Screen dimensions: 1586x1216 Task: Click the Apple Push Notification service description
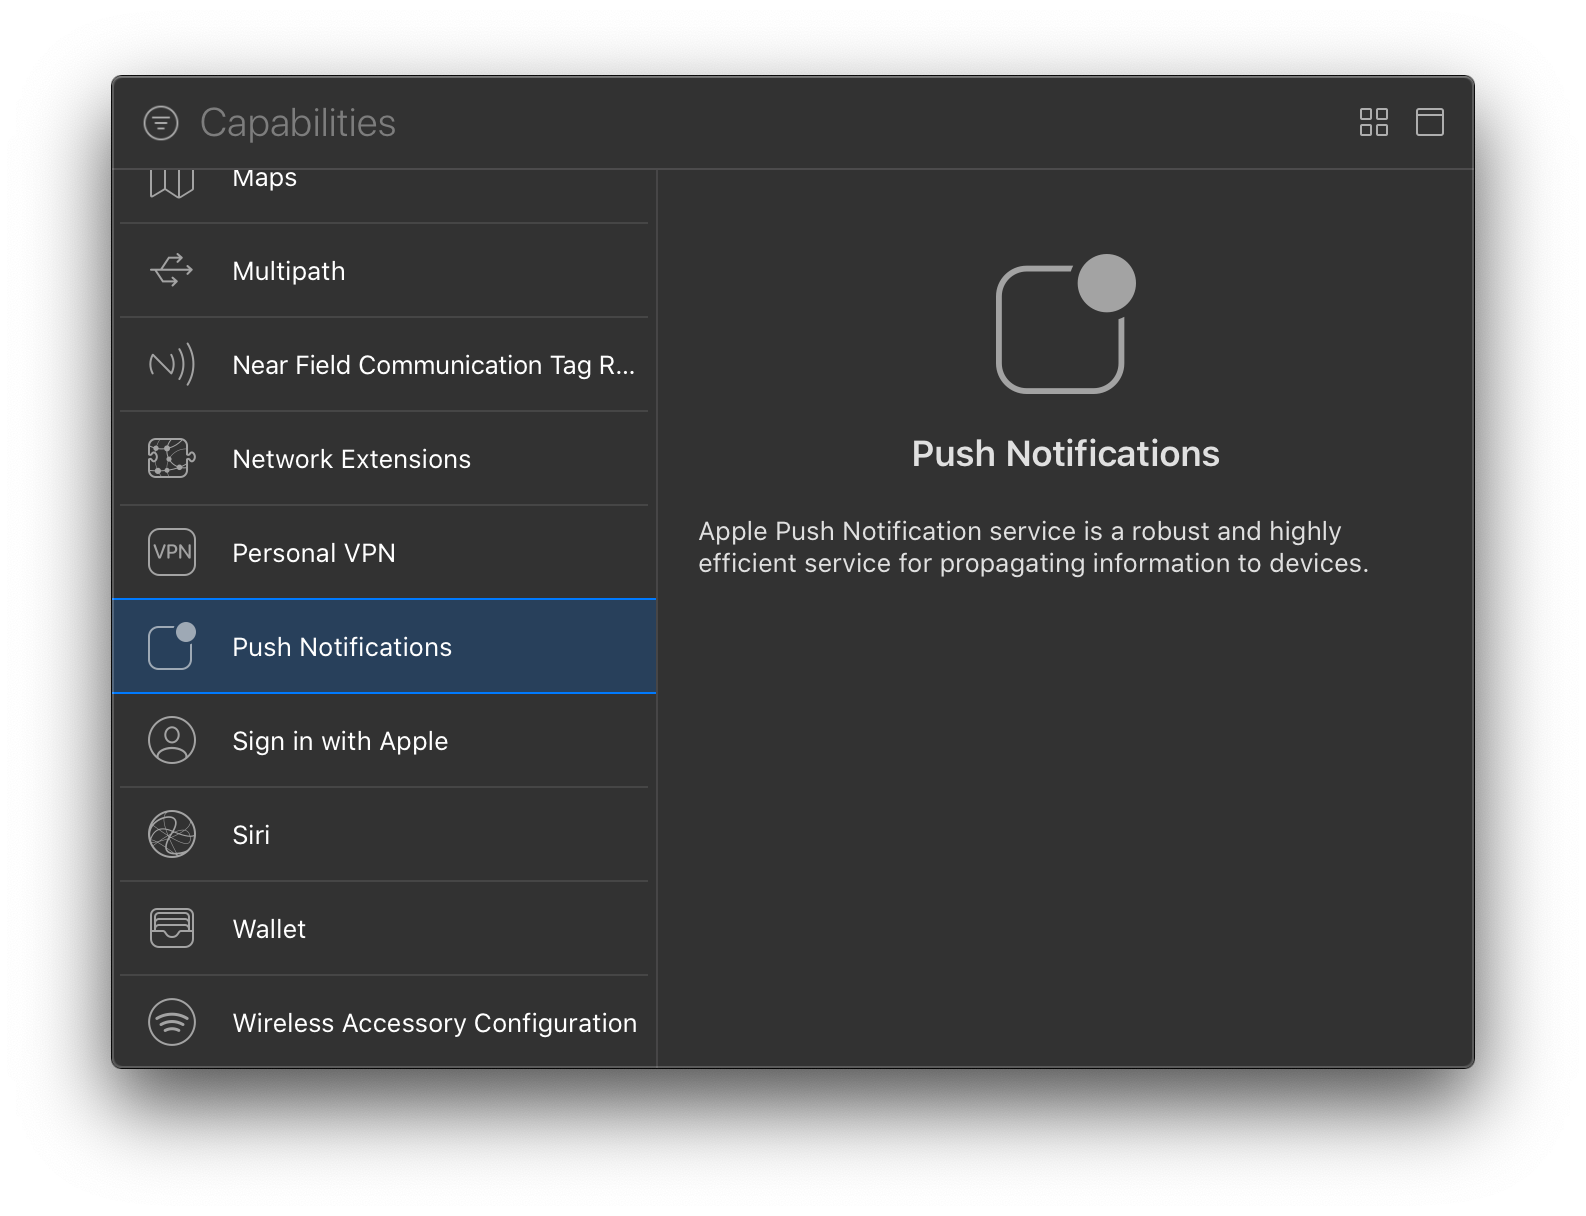[x=1033, y=547]
